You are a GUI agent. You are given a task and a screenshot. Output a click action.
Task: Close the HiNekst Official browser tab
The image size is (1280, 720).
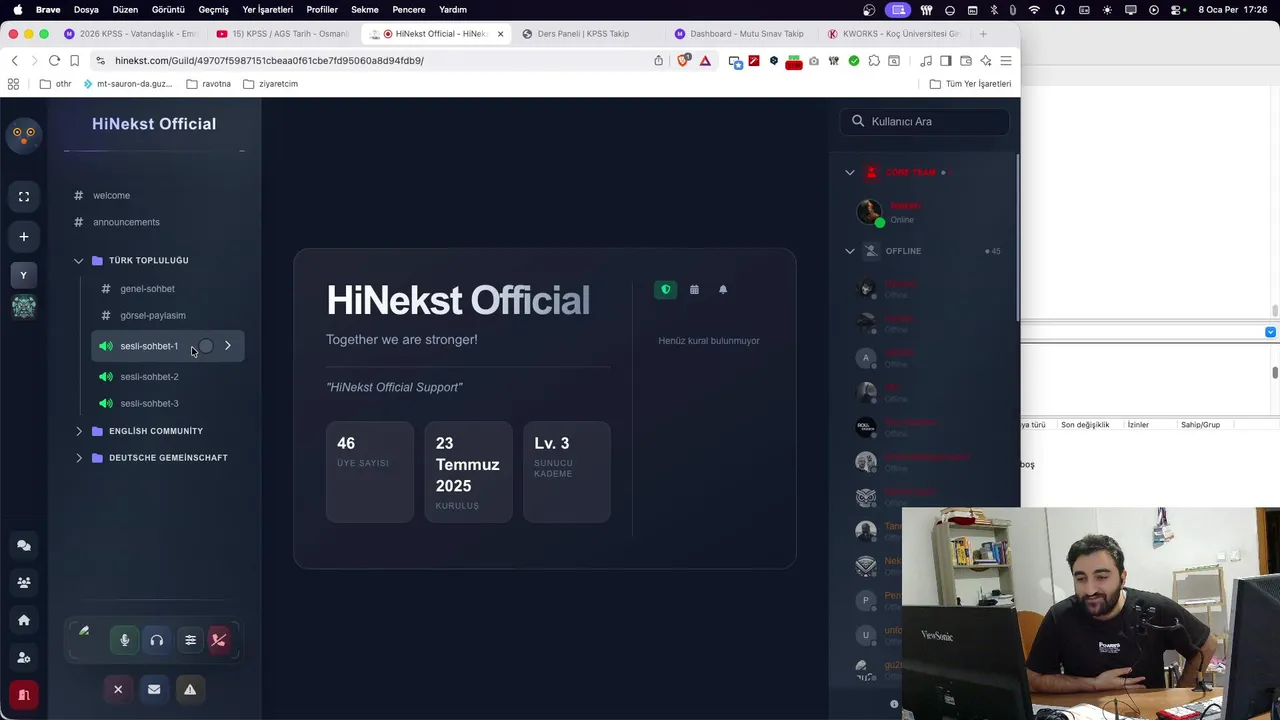(501, 34)
